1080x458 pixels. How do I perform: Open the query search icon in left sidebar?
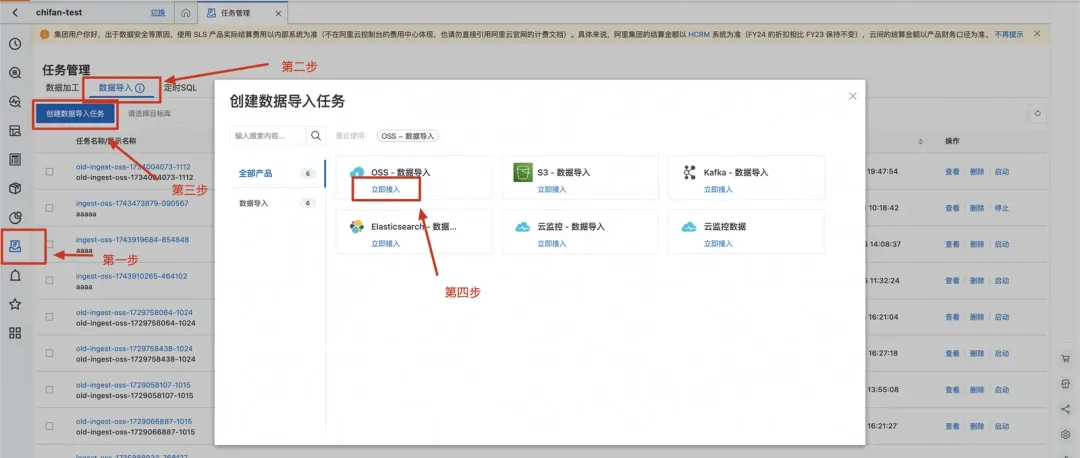(x=15, y=73)
